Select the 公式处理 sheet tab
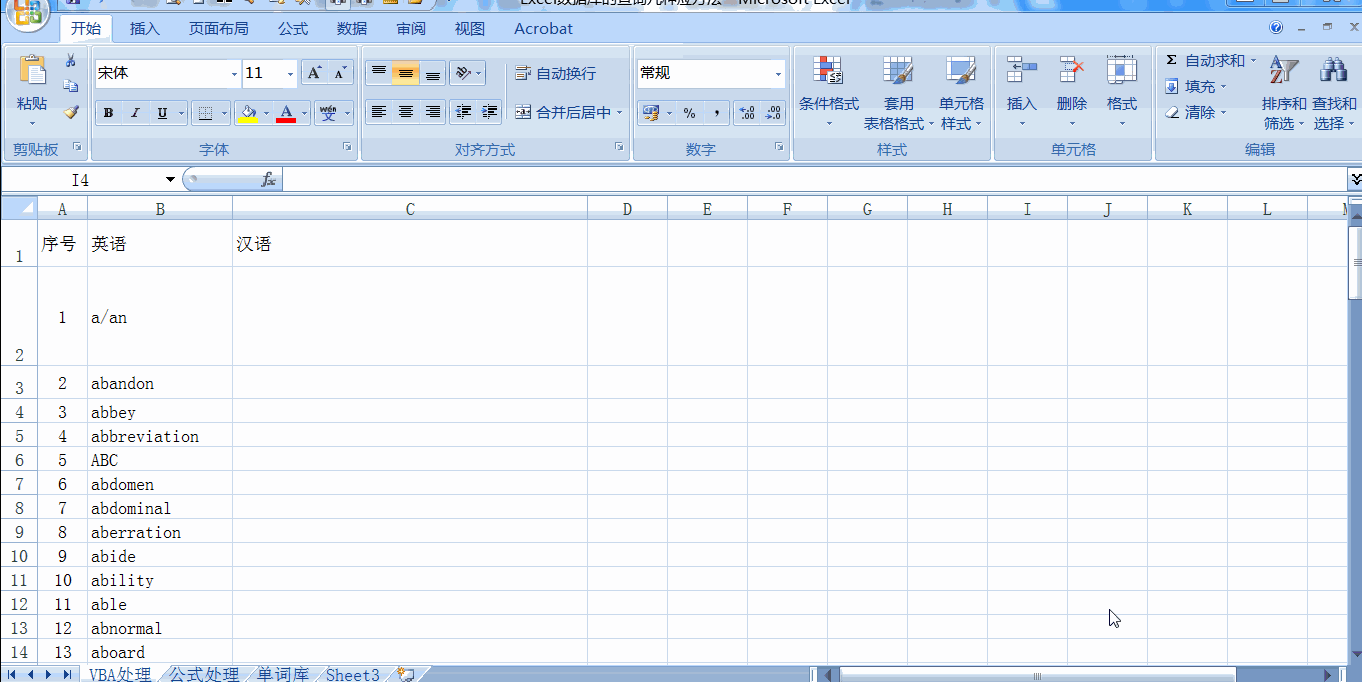 coord(204,675)
